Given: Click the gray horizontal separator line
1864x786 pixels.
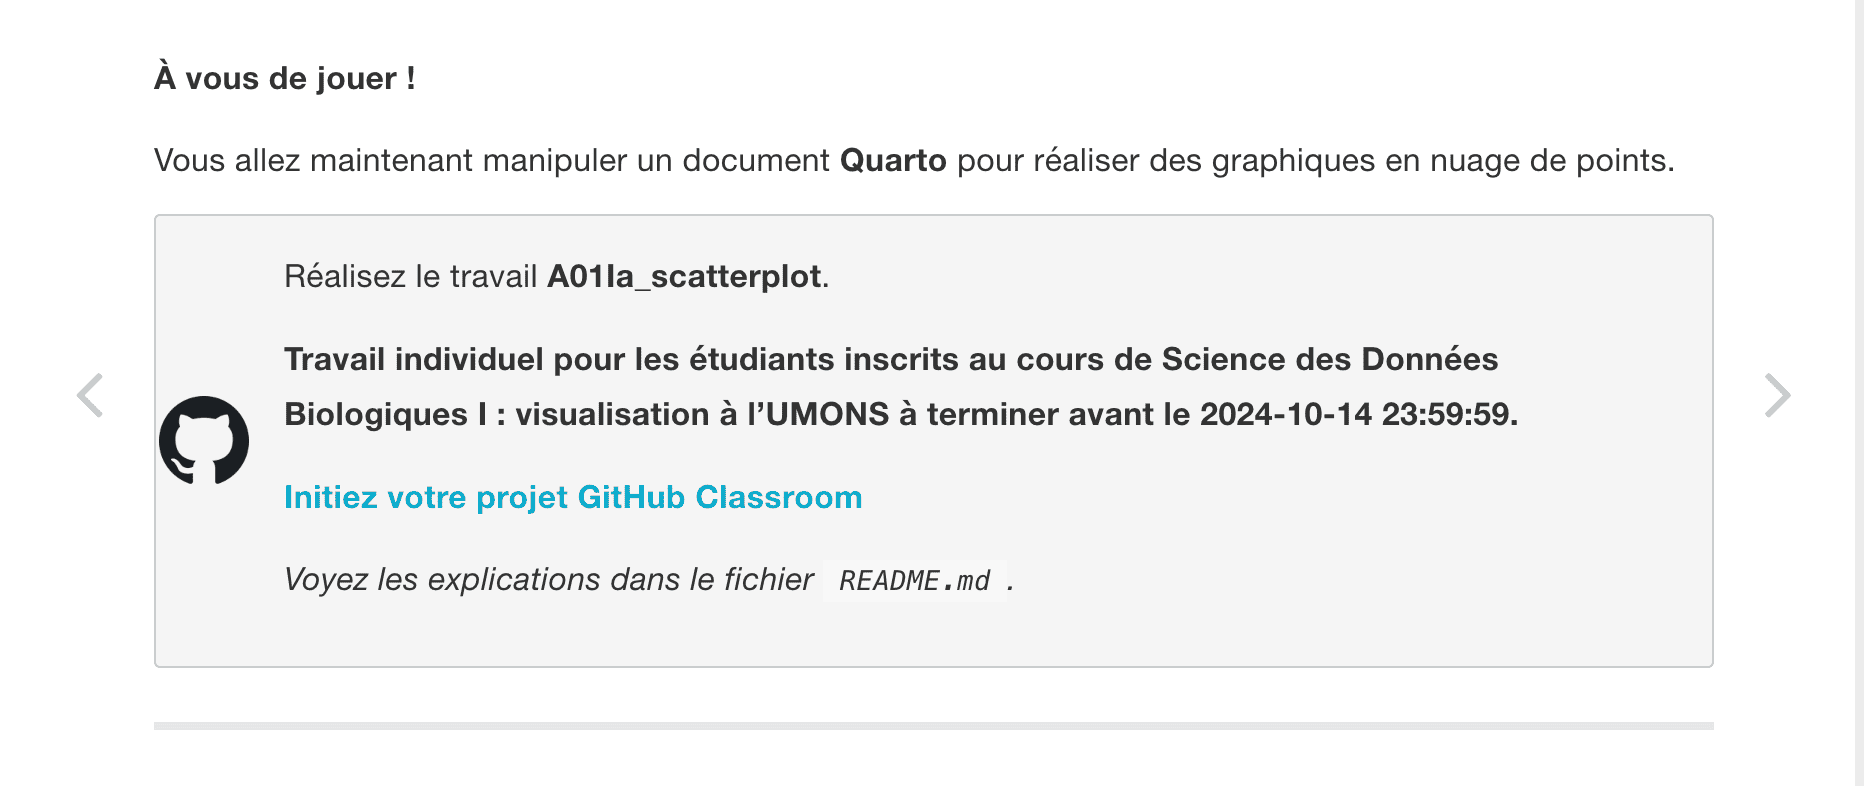Looking at the screenshot, I should coord(933,726).
